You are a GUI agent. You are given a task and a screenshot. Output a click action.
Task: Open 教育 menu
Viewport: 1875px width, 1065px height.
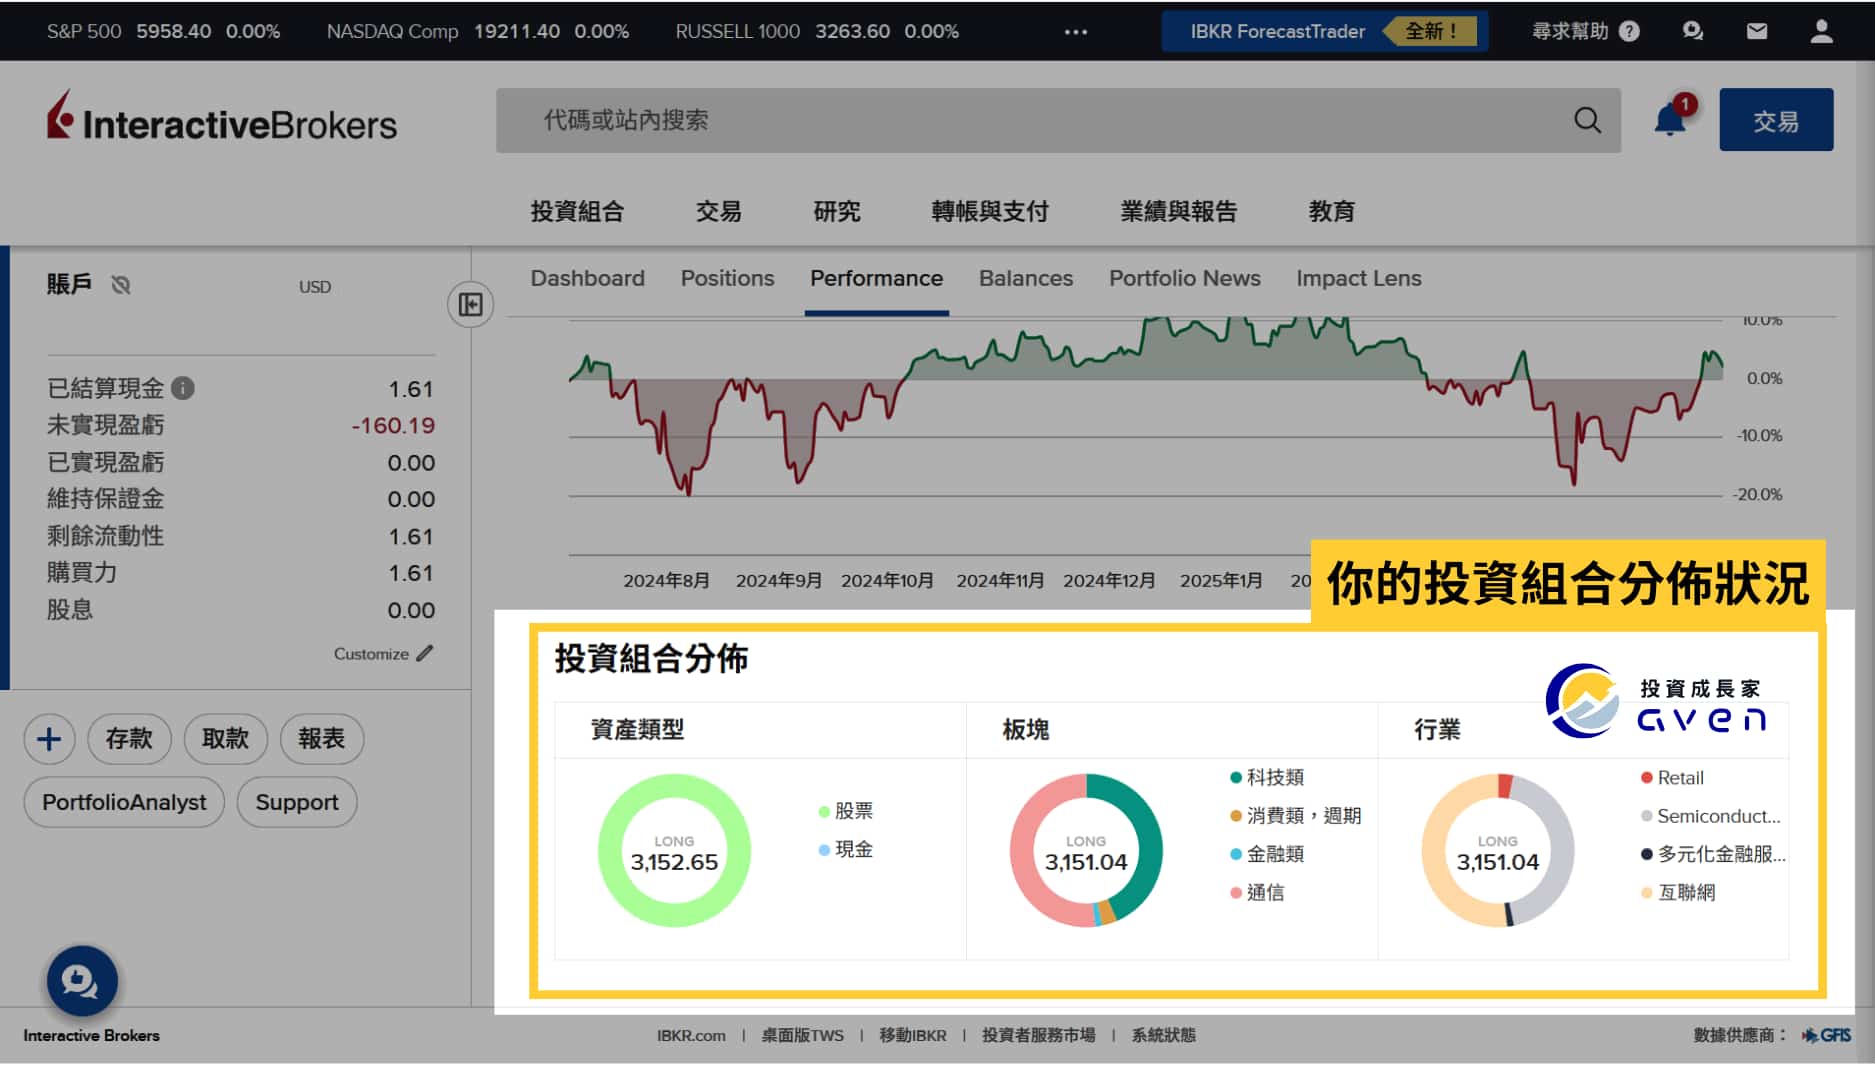tap(1331, 211)
